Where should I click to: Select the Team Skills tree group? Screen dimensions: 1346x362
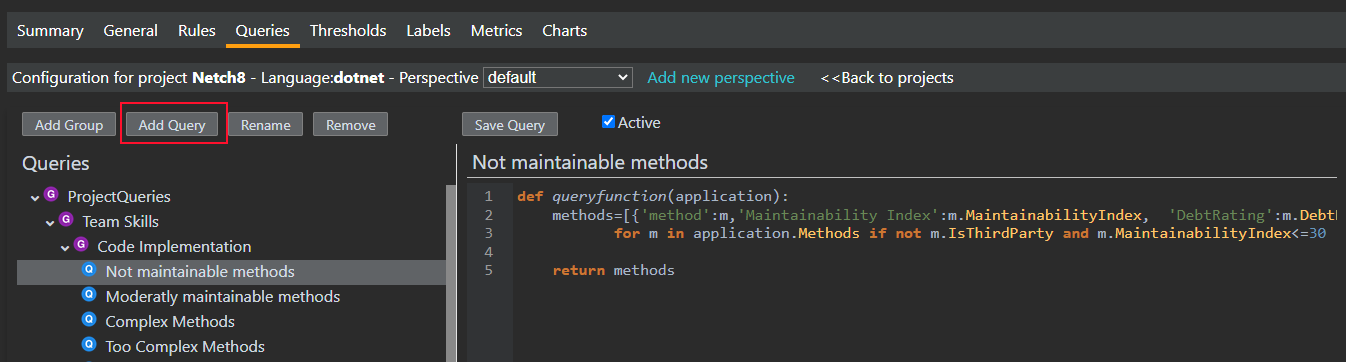[x=120, y=222]
